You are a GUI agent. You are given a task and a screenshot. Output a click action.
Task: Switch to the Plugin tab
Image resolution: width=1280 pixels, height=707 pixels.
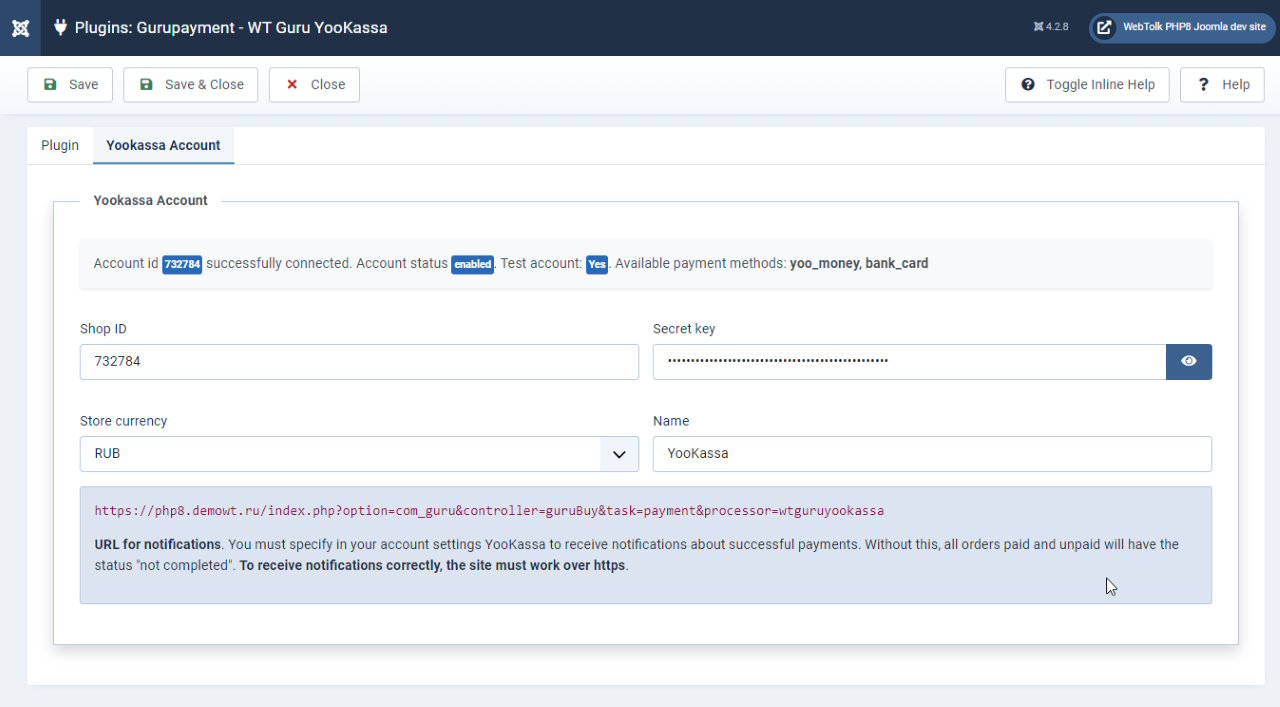click(60, 146)
